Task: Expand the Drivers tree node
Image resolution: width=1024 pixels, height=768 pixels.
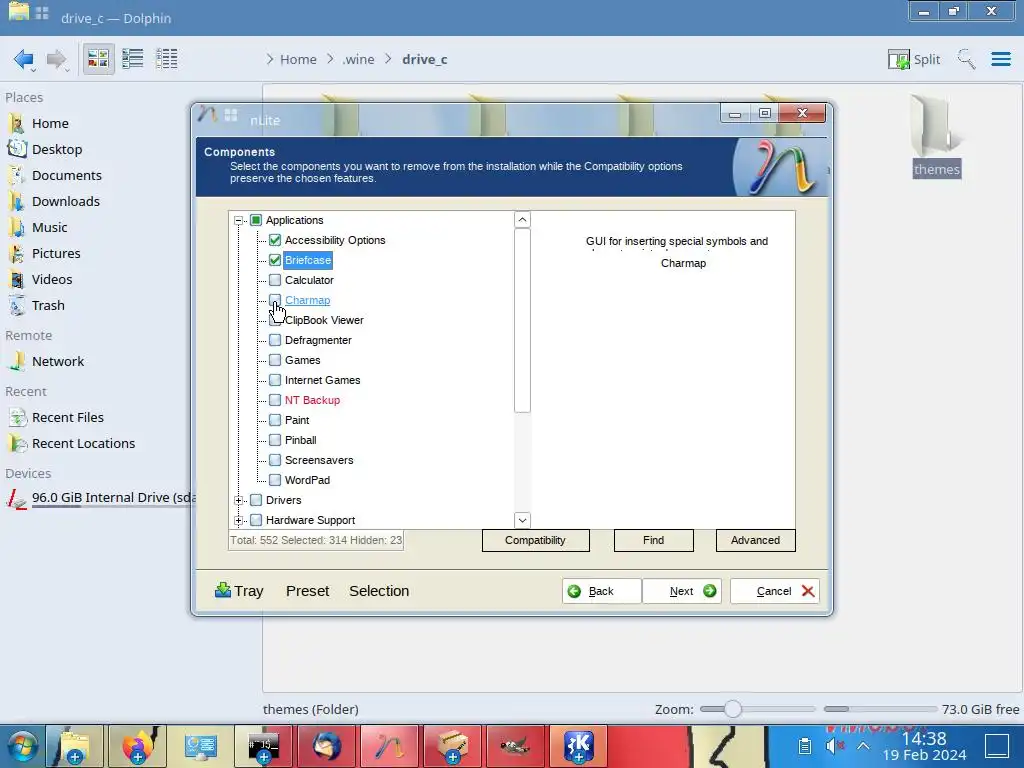Action: tap(238, 500)
